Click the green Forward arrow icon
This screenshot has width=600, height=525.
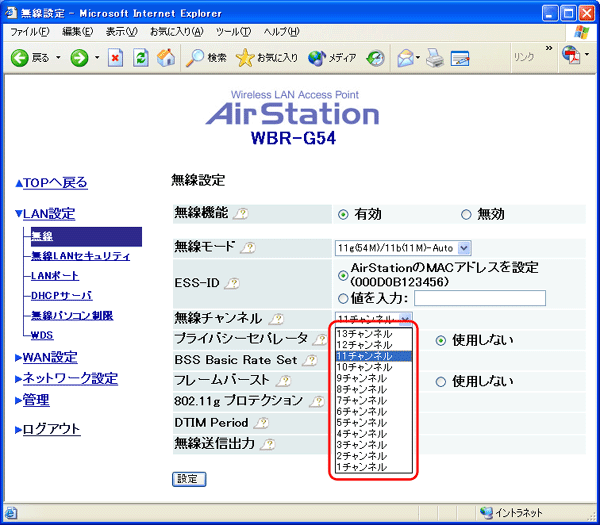pyautogui.click(x=79, y=58)
